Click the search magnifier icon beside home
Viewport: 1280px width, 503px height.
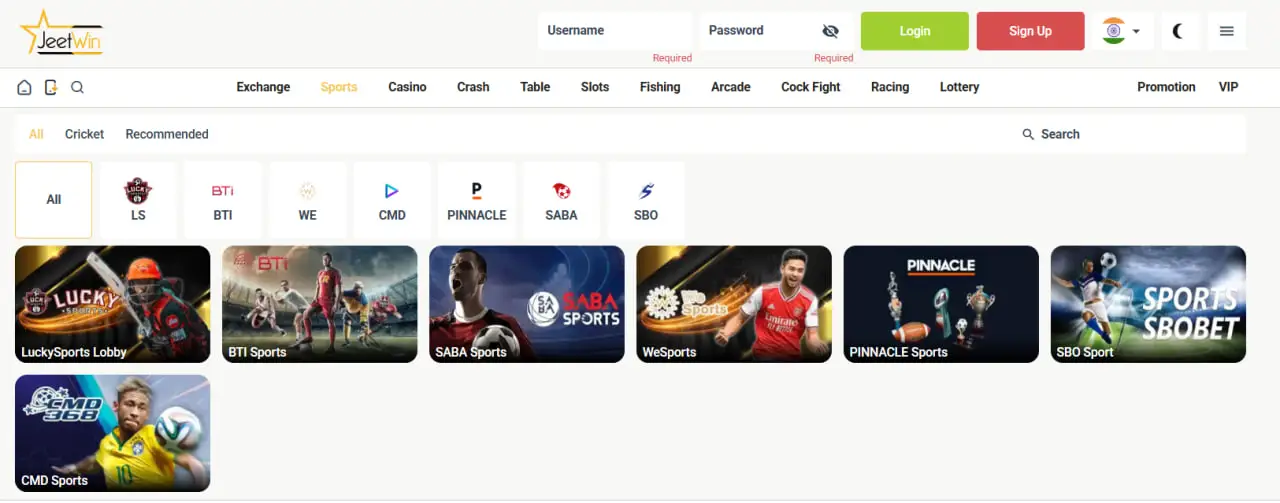[77, 87]
